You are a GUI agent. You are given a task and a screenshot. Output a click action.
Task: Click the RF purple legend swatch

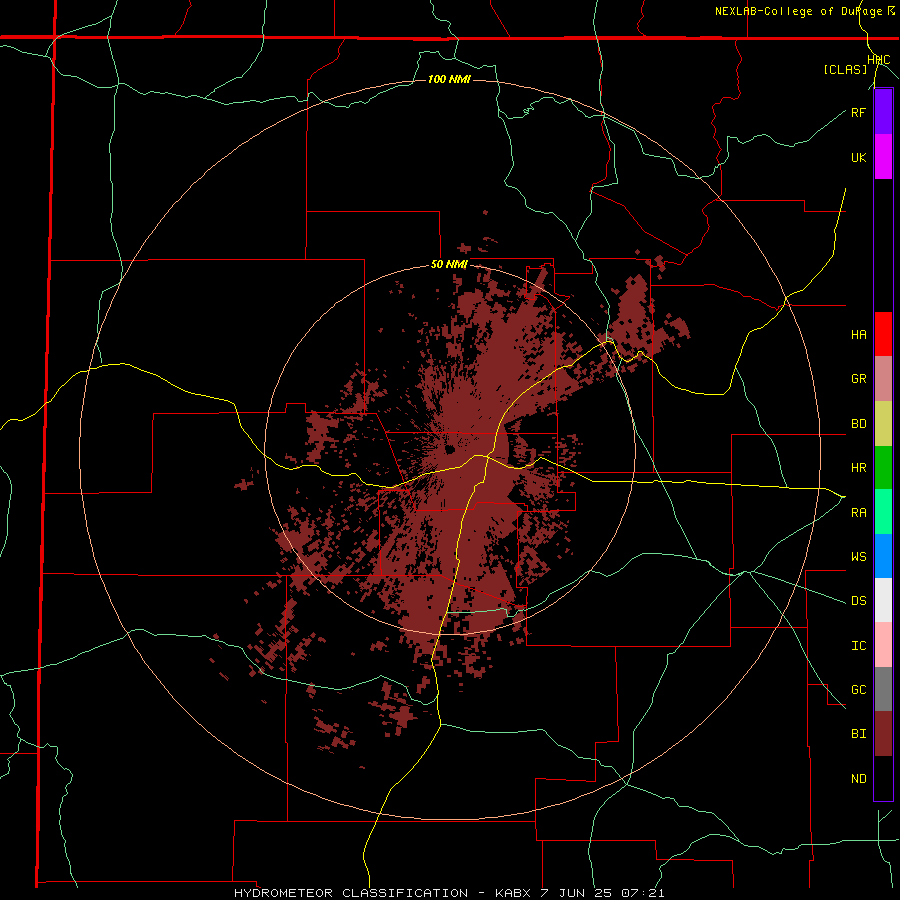[x=883, y=112]
